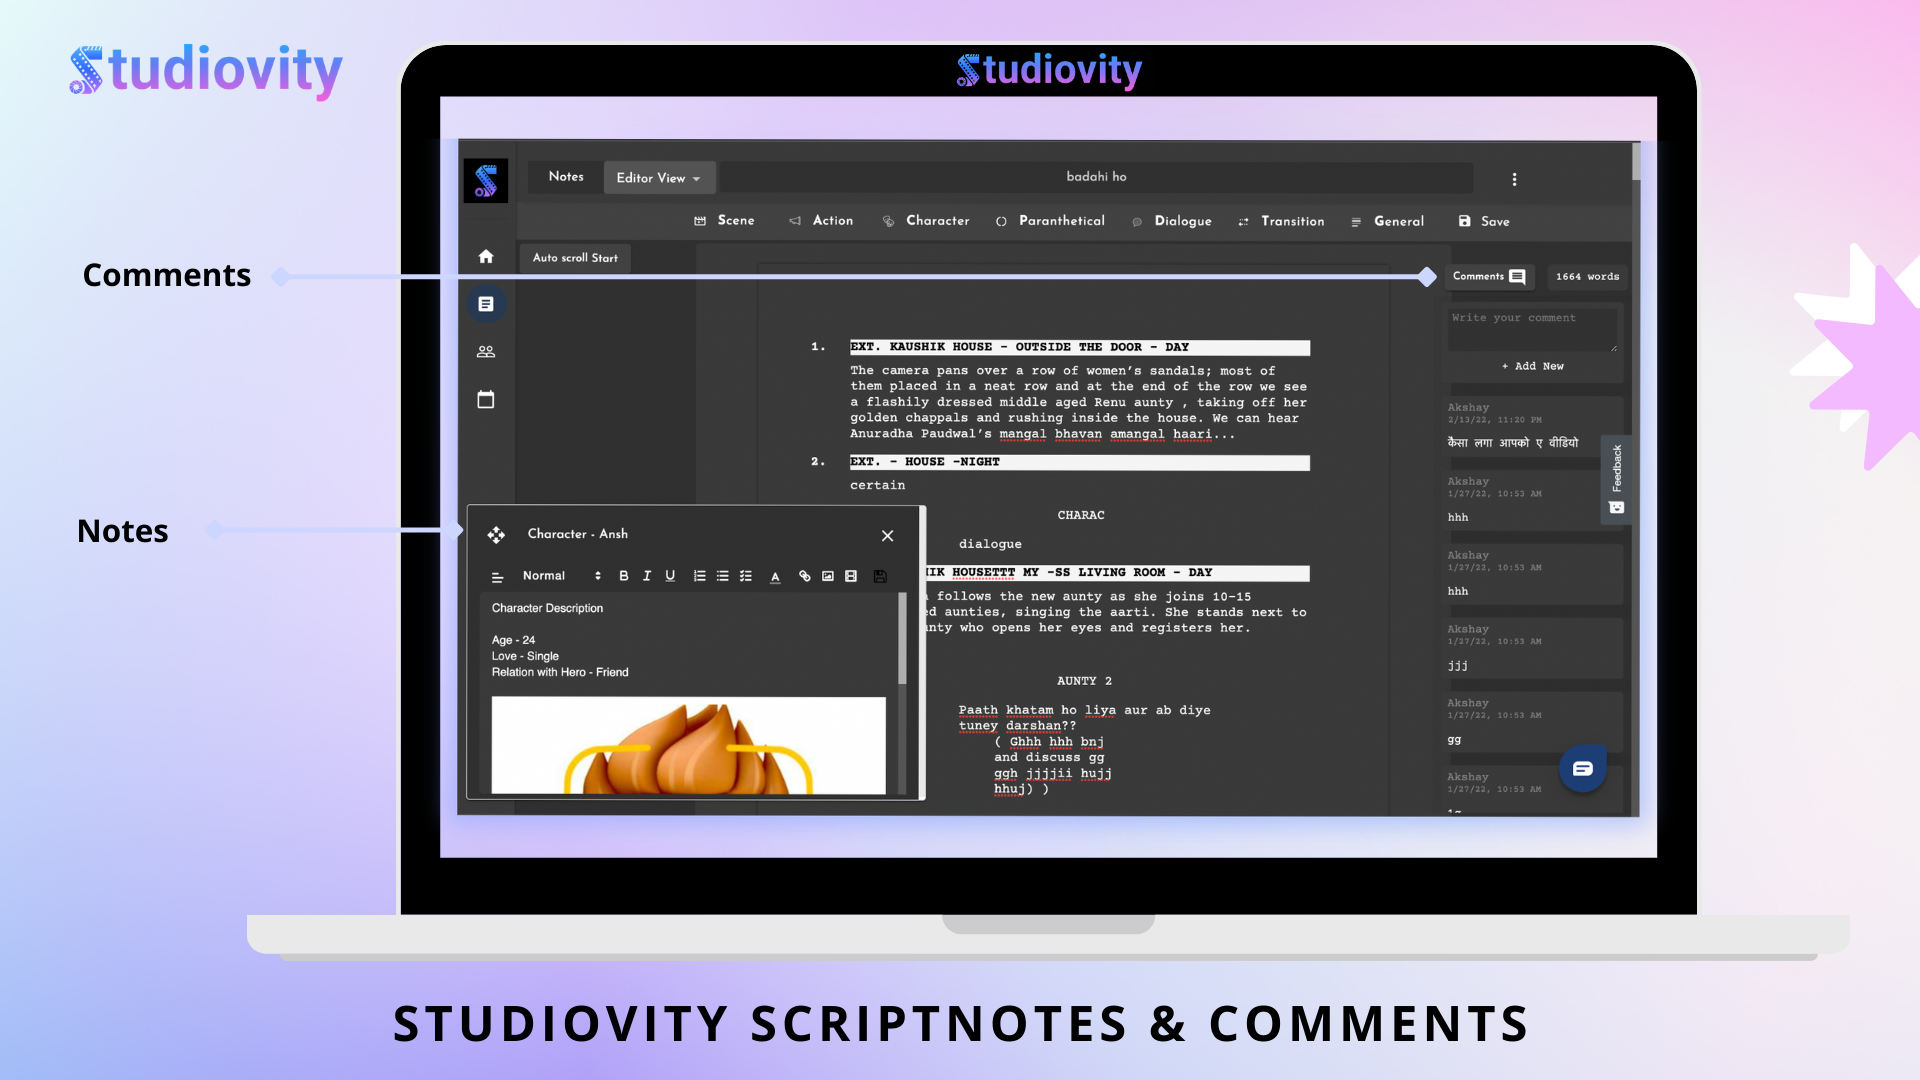Open the home icon in sidebar
This screenshot has height=1080, width=1920.
[x=486, y=257]
